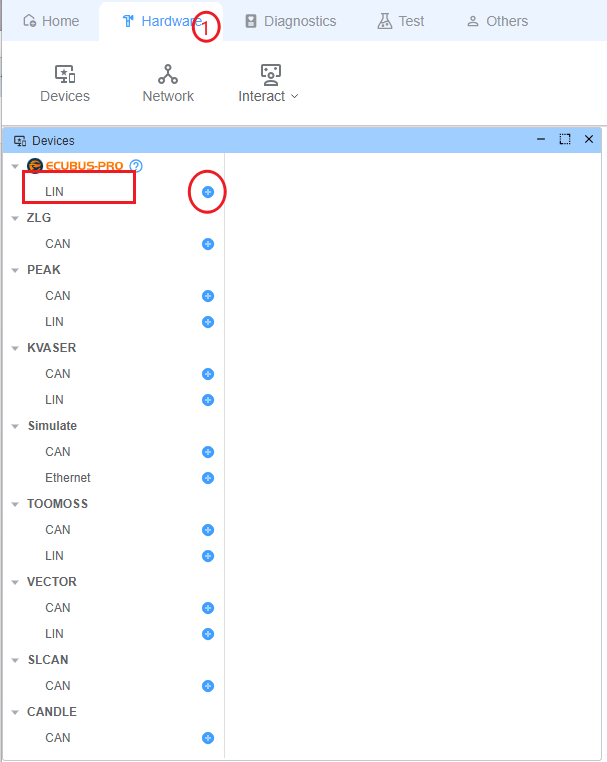Switch to the Test tab
Image resolution: width=607 pixels, height=762 pixels.
(x=401, y=21)
